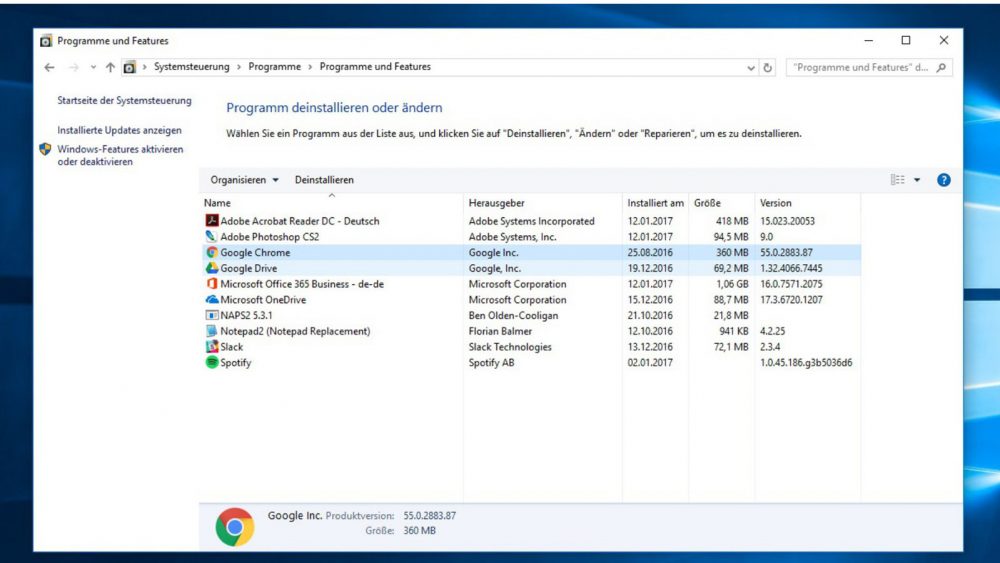Click the back navigation arrow
This screenshot has height=563, width=1000.
(x=50, y=68)
